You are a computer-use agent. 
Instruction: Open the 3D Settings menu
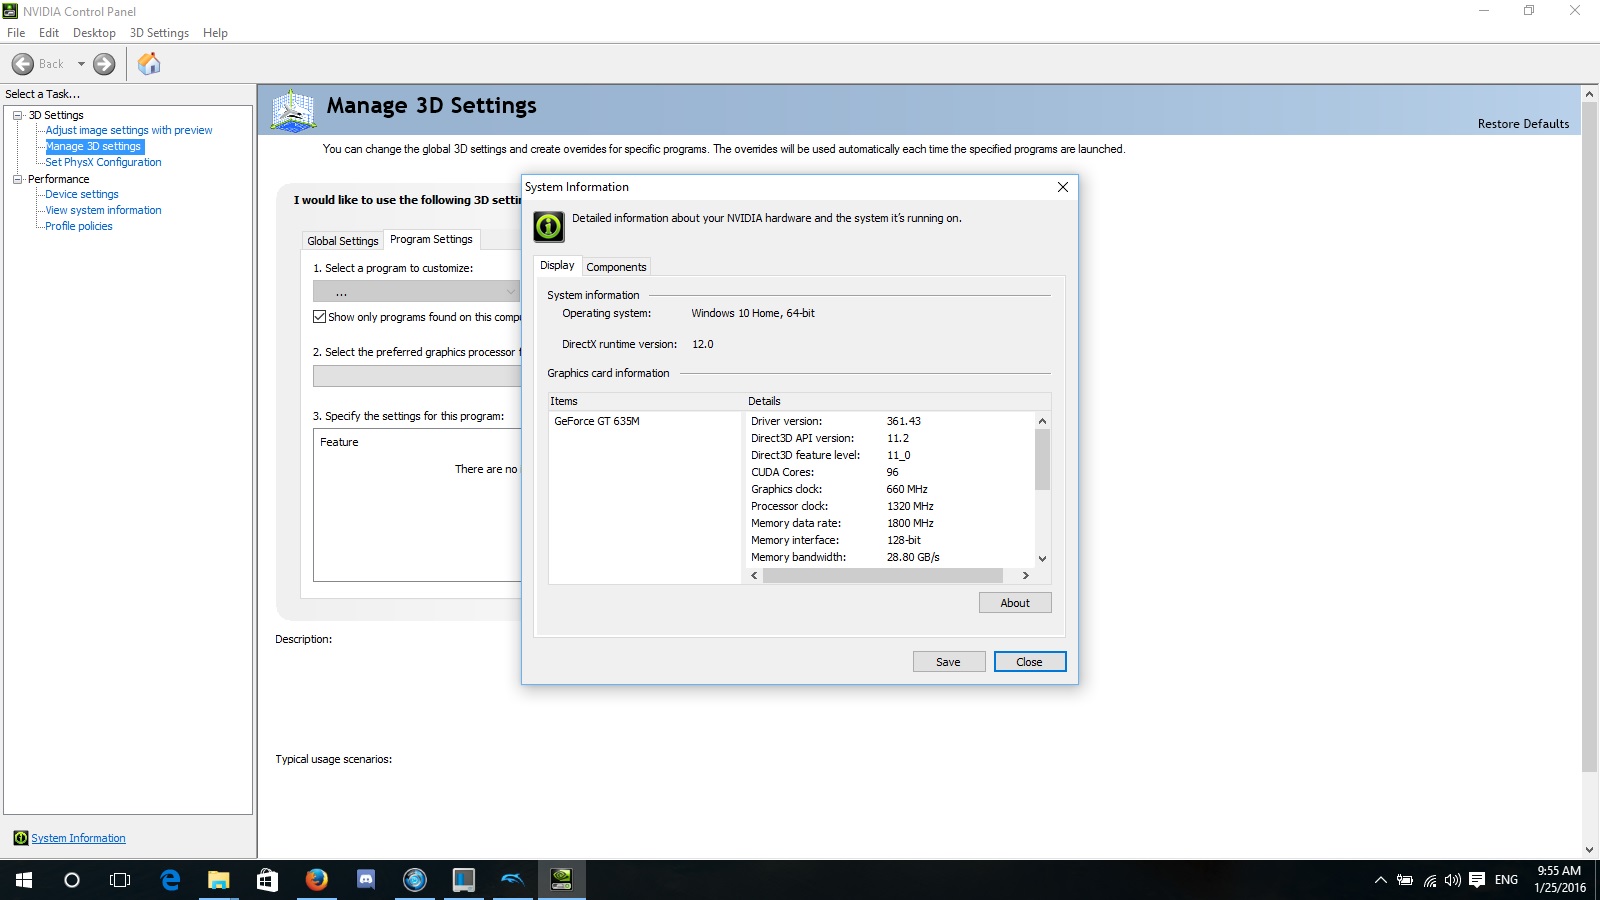tap(159, 33)
